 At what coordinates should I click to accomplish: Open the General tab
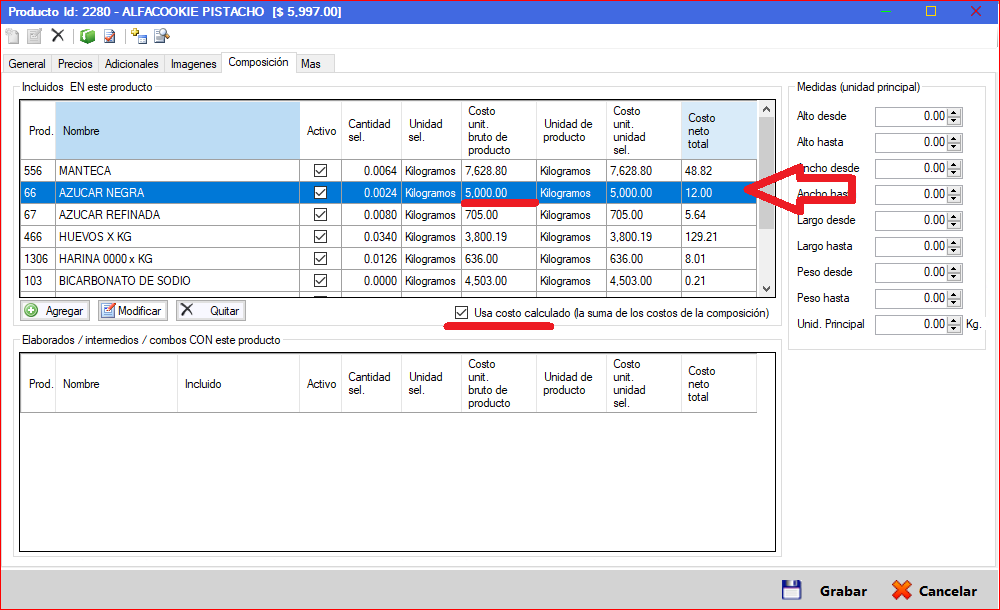click(27, 64)
